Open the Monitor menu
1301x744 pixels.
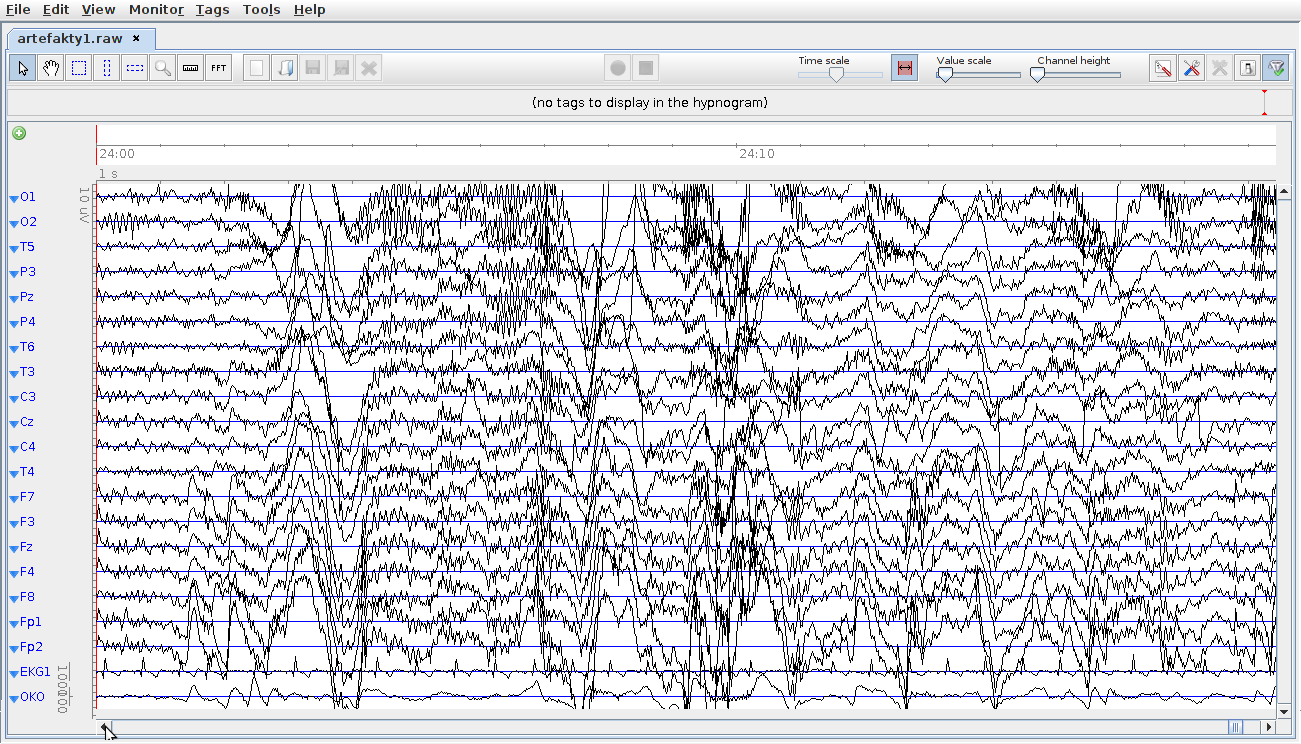tap(156, 9)
